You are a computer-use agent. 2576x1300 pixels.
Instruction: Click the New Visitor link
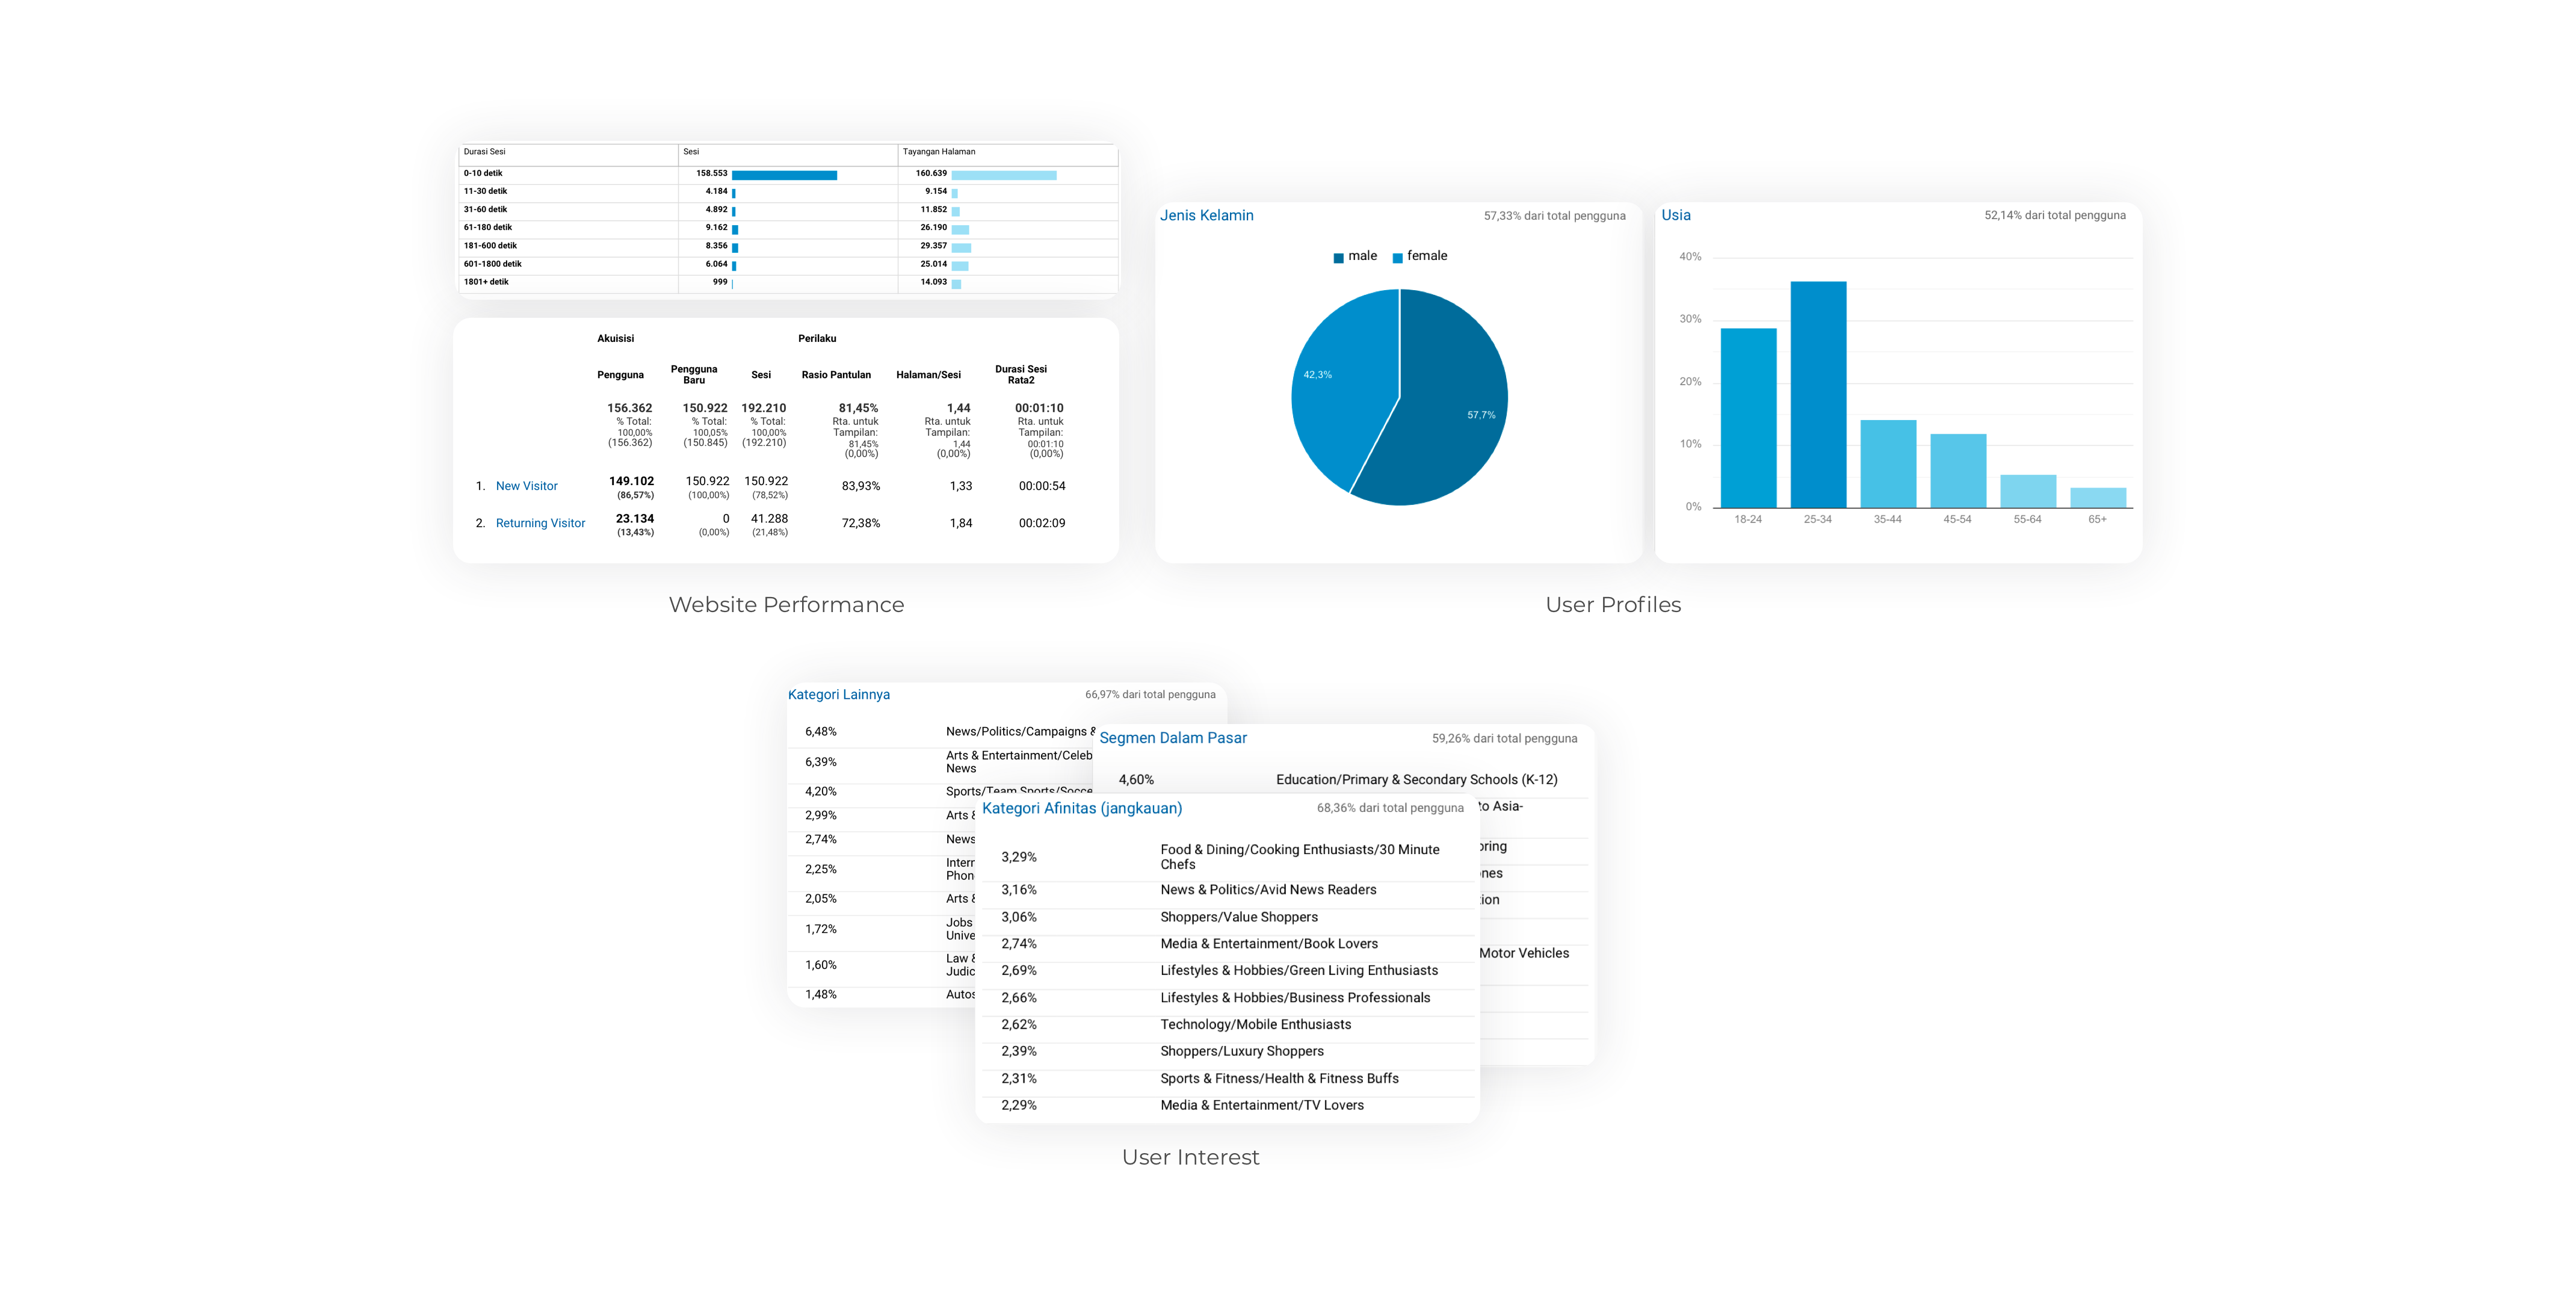[526, 486]
